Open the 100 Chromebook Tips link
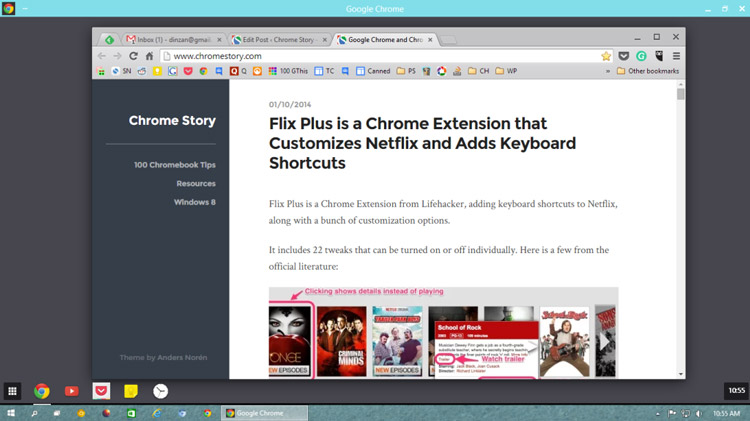This screenshot has height=421, width=750. (x=175, y=165)
